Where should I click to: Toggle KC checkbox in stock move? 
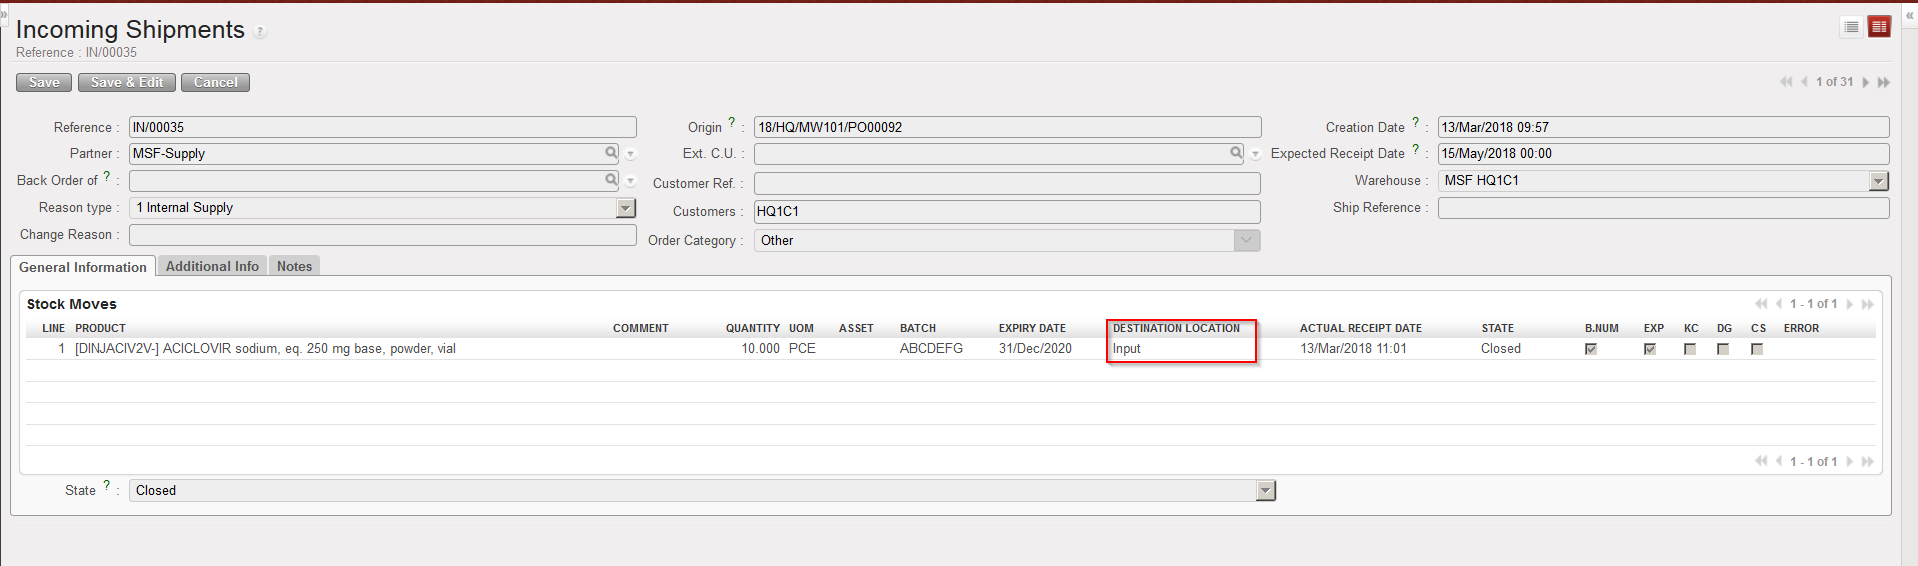pyautogui.click(x=1689, y=349)
